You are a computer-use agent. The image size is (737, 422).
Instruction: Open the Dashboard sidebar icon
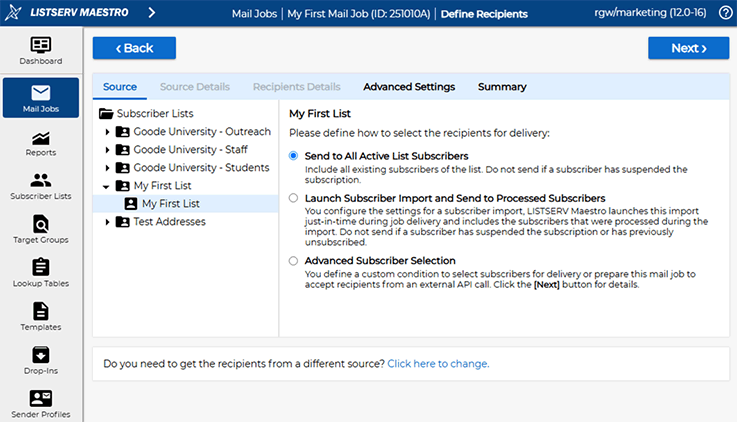click(40, 46)
